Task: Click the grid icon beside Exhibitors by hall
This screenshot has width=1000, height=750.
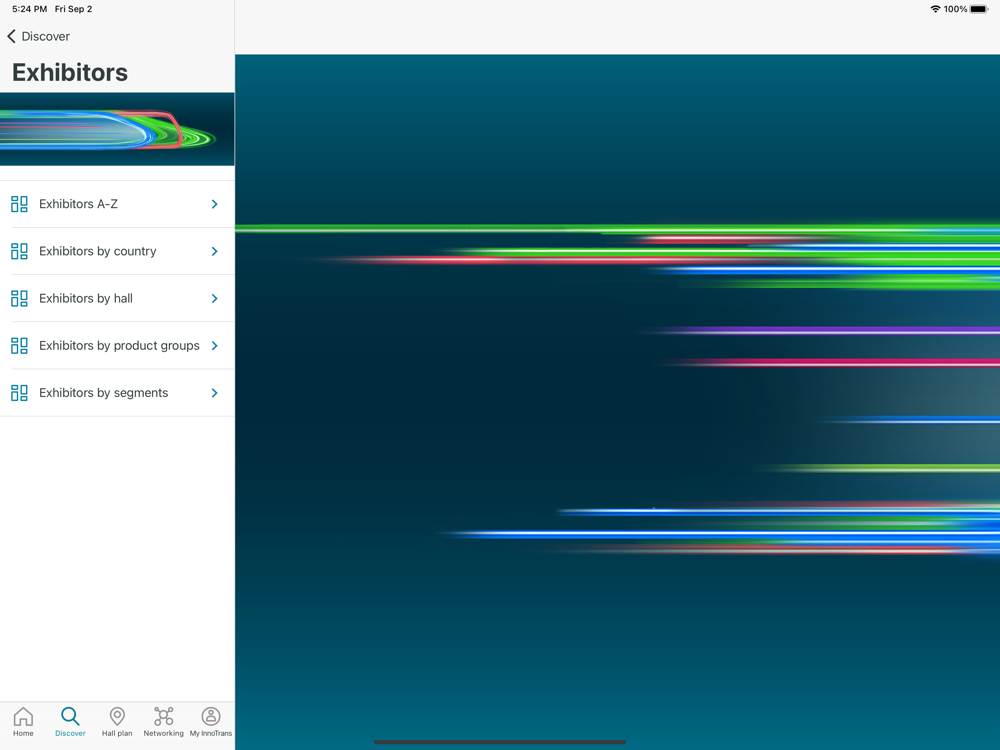Action: (x=19, y=298)
